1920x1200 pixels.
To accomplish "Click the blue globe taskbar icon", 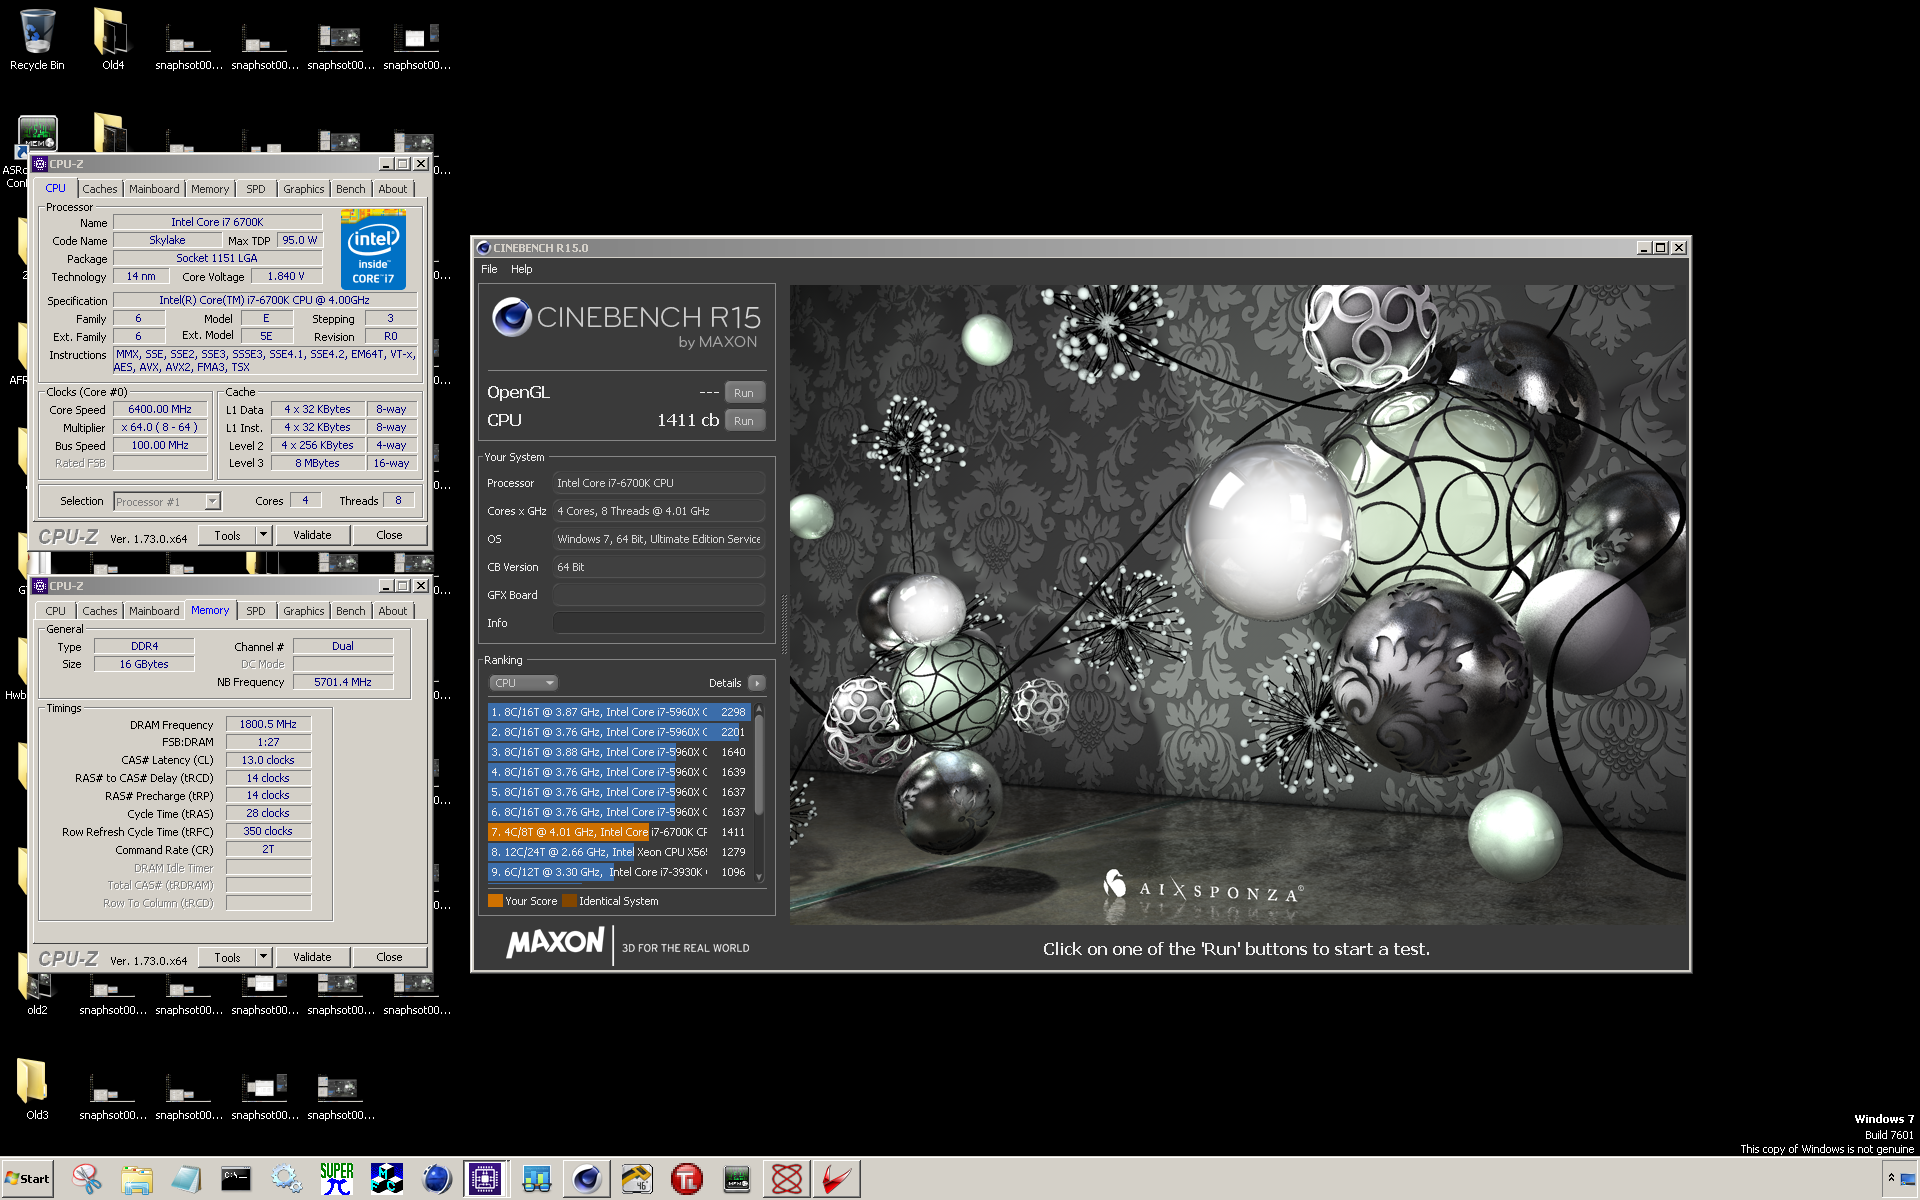I will pyautogui.click(x=437, y=1179).
